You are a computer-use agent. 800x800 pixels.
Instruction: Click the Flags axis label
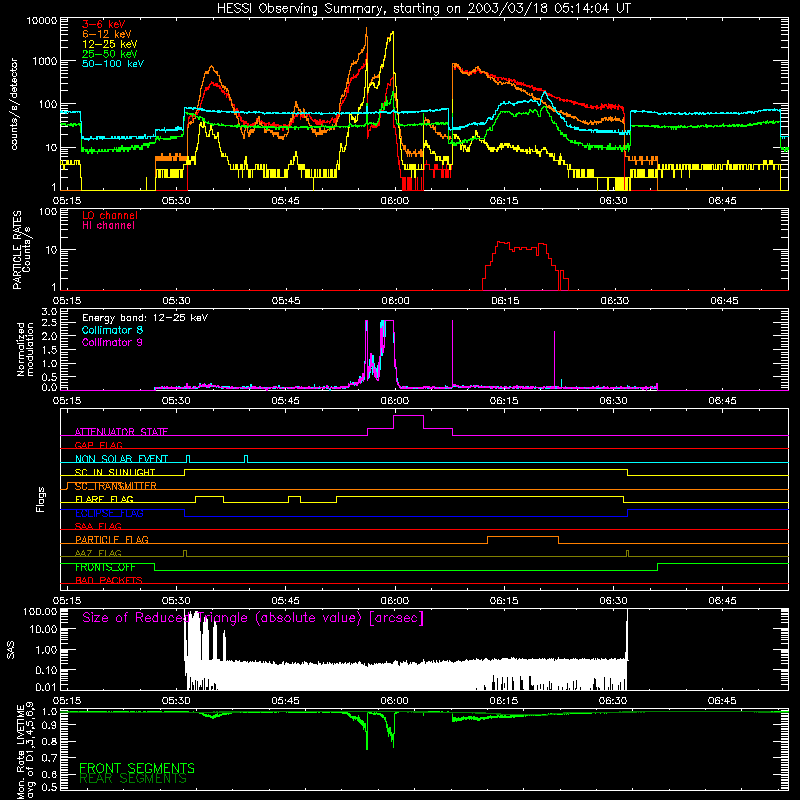pyautogui.click(x=41, y=499)
